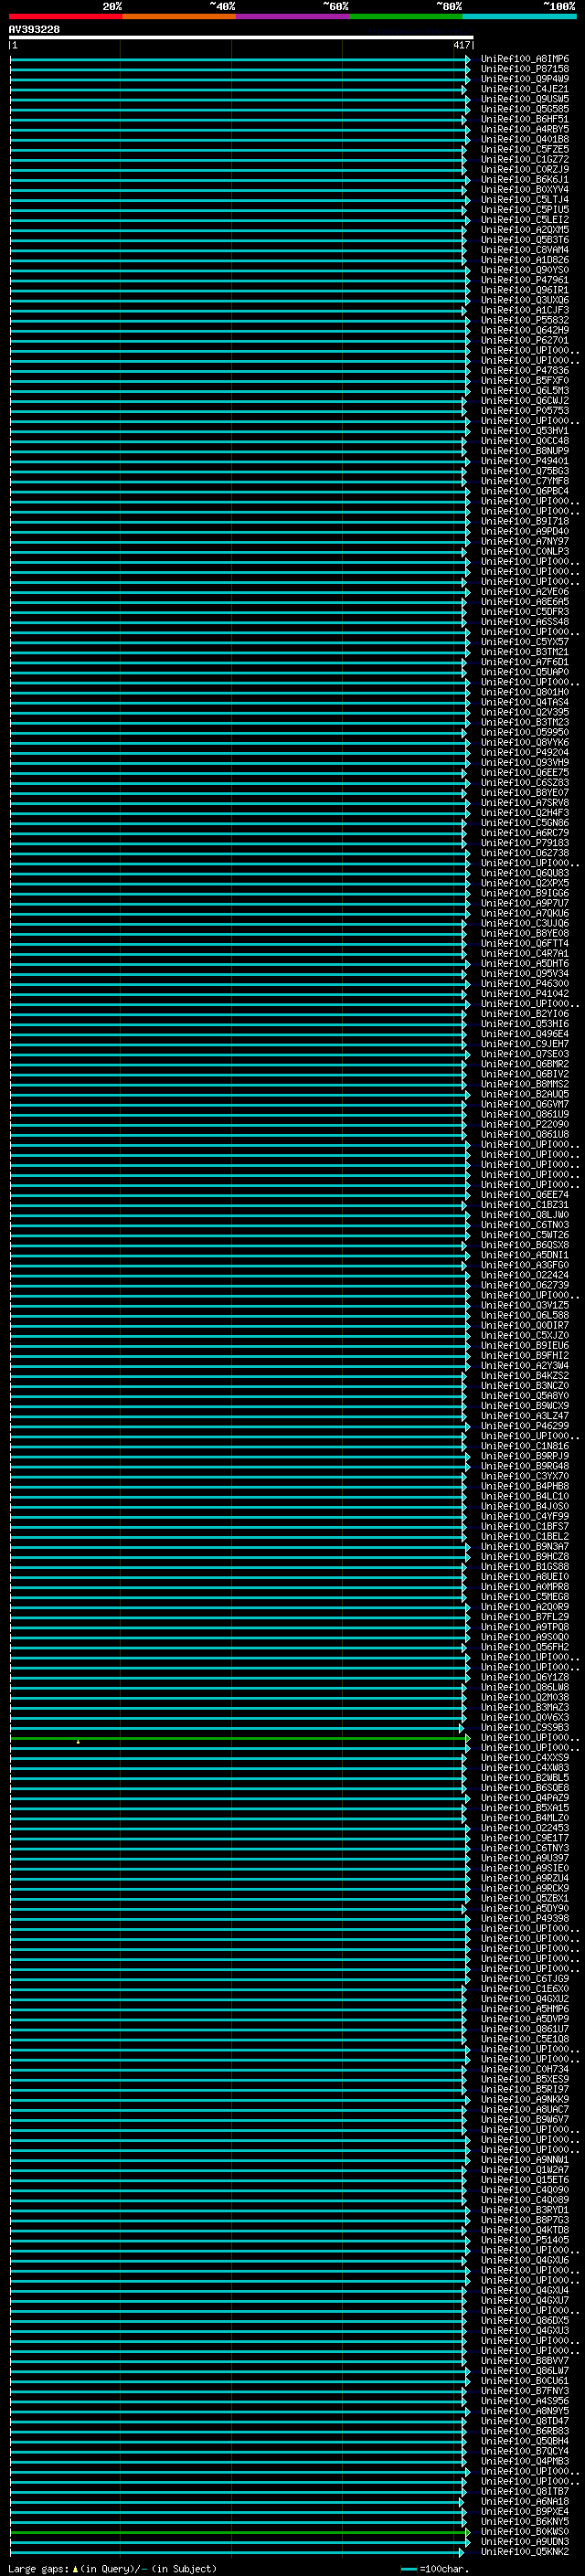
Task: Select the UniRef100_O62739 hit label
Action: coord(525,1285)
